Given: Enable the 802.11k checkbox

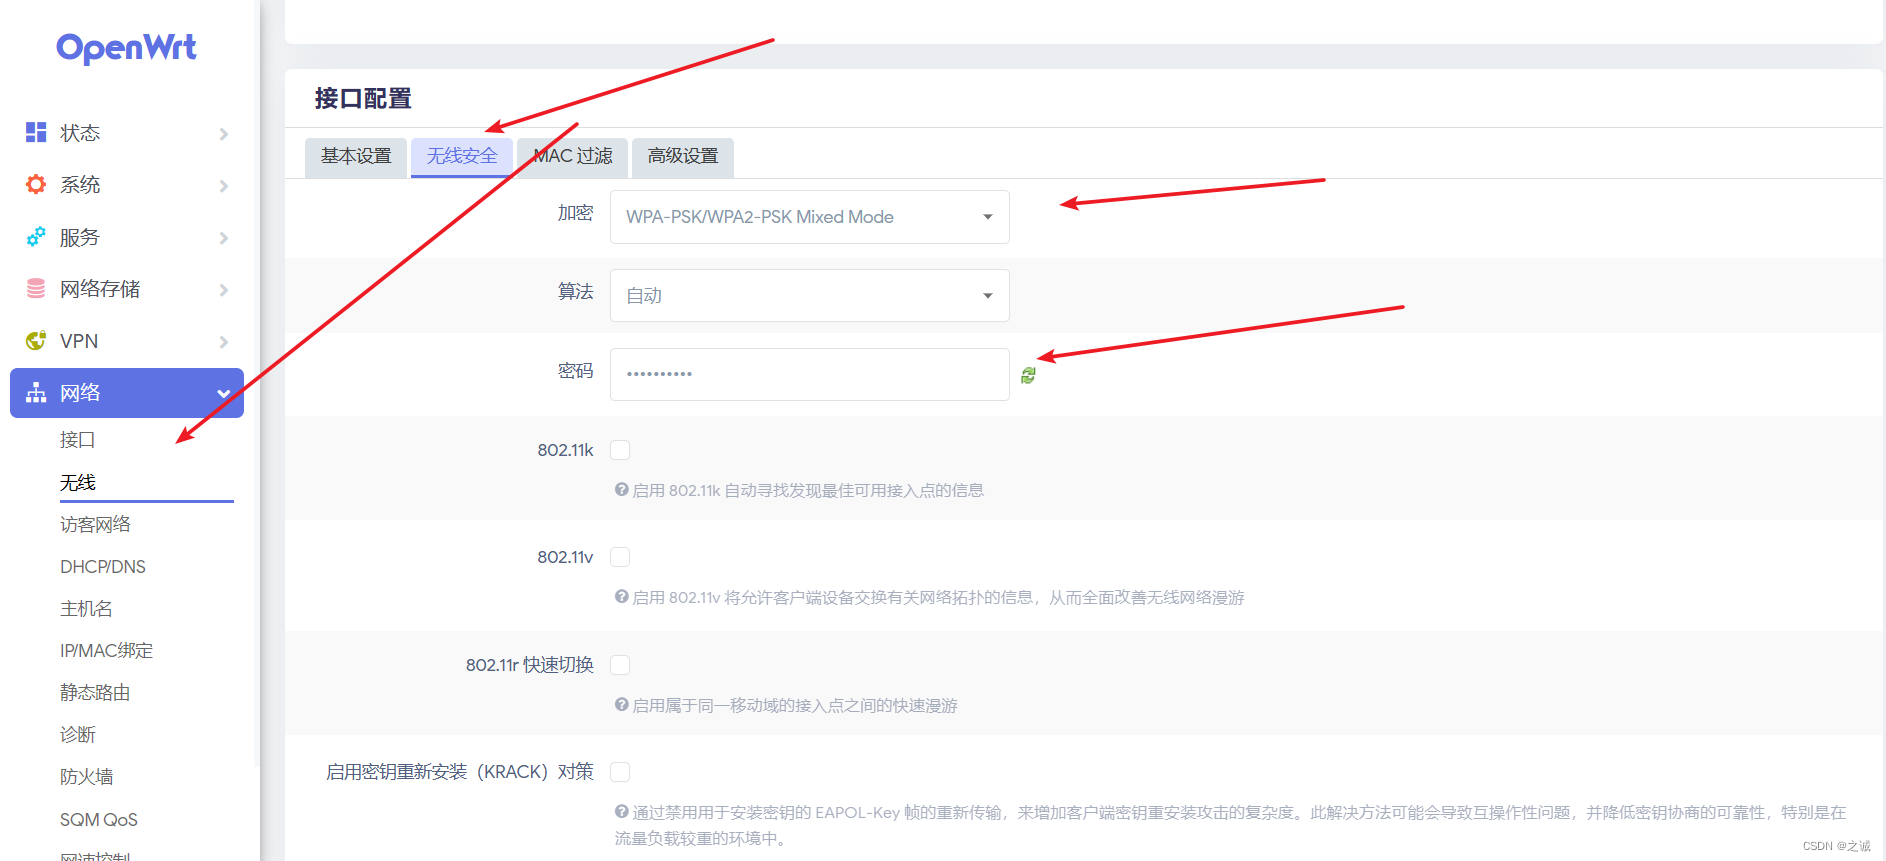Looking at the screenshot, I should pyautogui.click(x=620, y=450).
